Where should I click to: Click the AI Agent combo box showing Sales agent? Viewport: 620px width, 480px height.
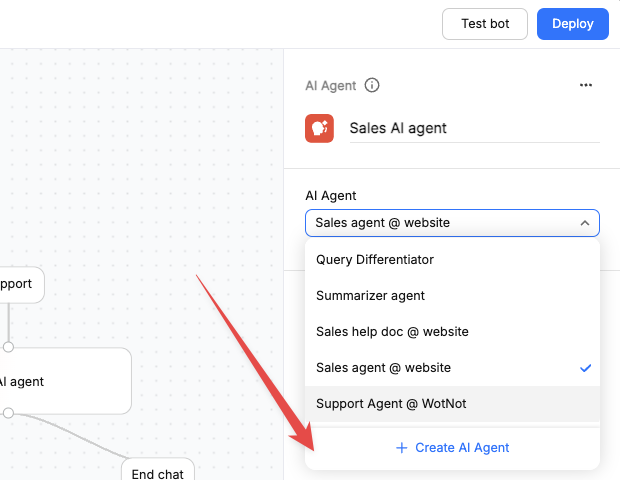click(440, 223)
